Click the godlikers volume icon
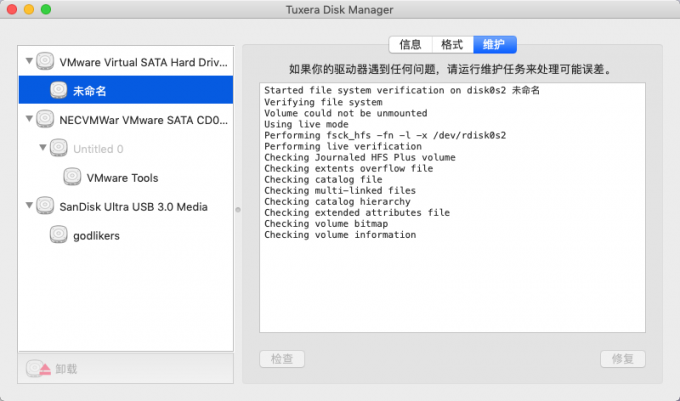 pyautogui.click(x=59, y=235)
